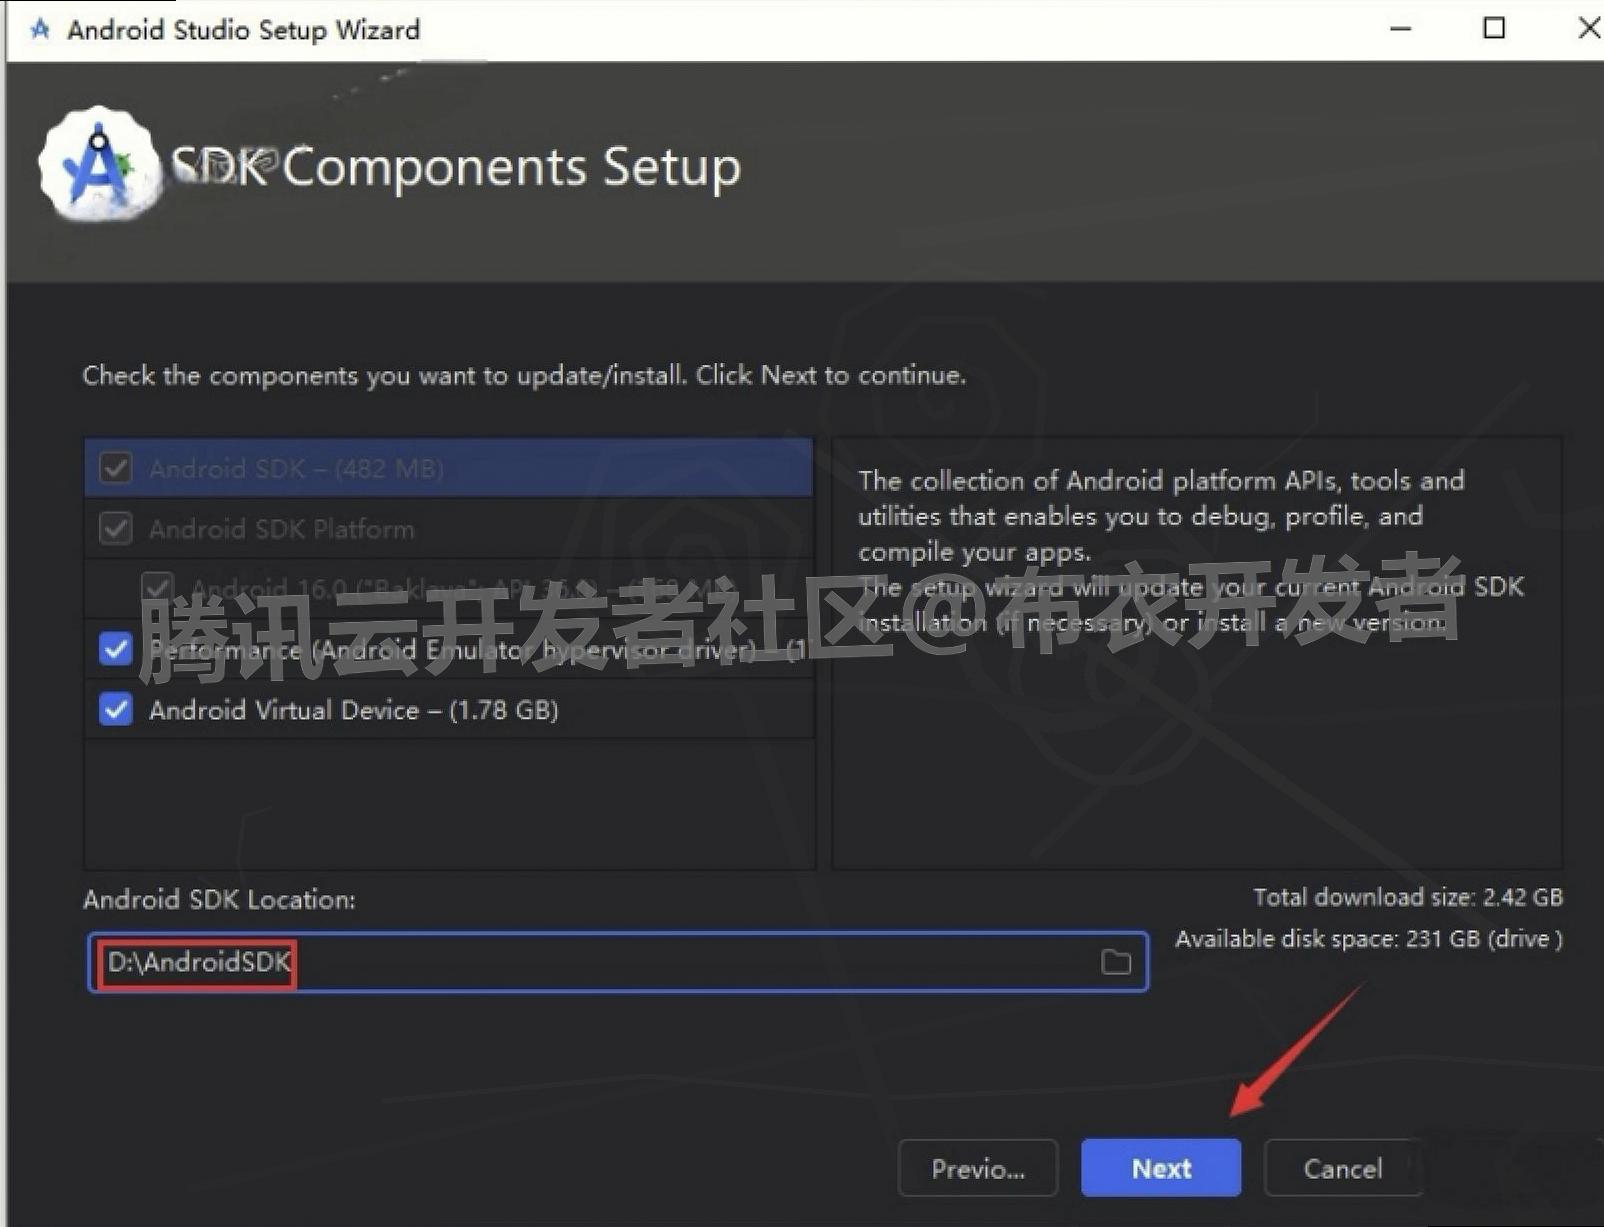The width and height of the screenshot is (1604, 1227).
Task: Disable the Android Emulator hypervisor driver option
Action: (x=115, y=649)
